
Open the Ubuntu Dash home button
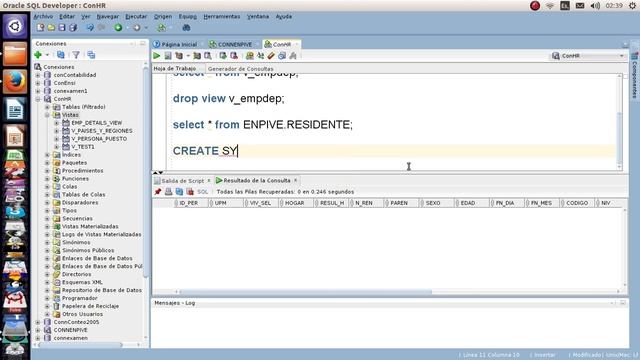click(15, 26)
